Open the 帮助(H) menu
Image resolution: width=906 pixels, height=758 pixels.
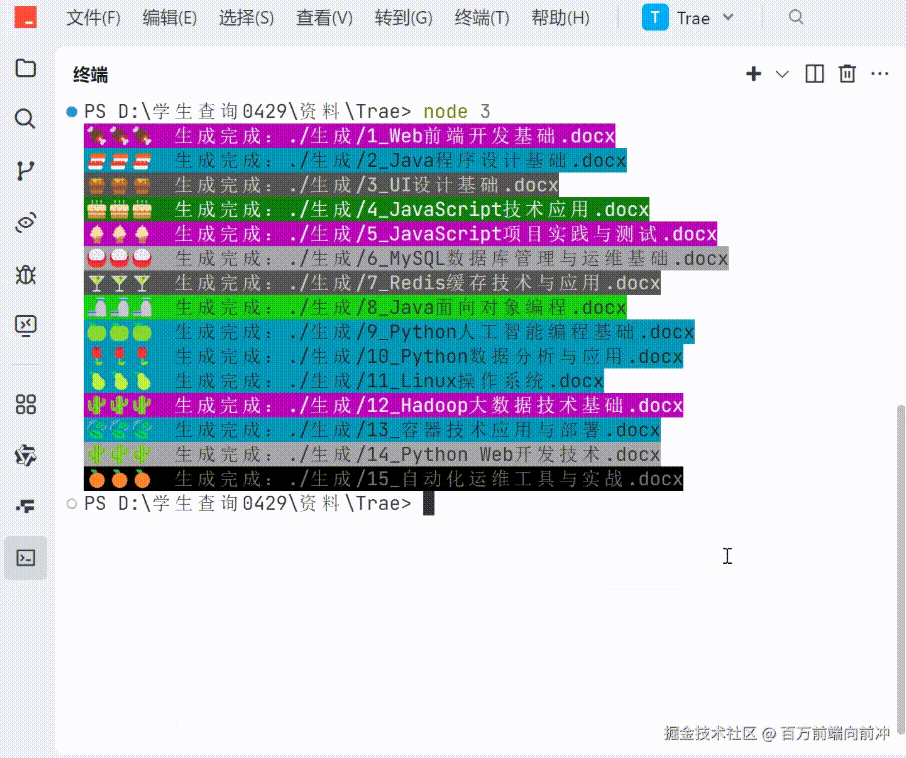coord(560,18)
